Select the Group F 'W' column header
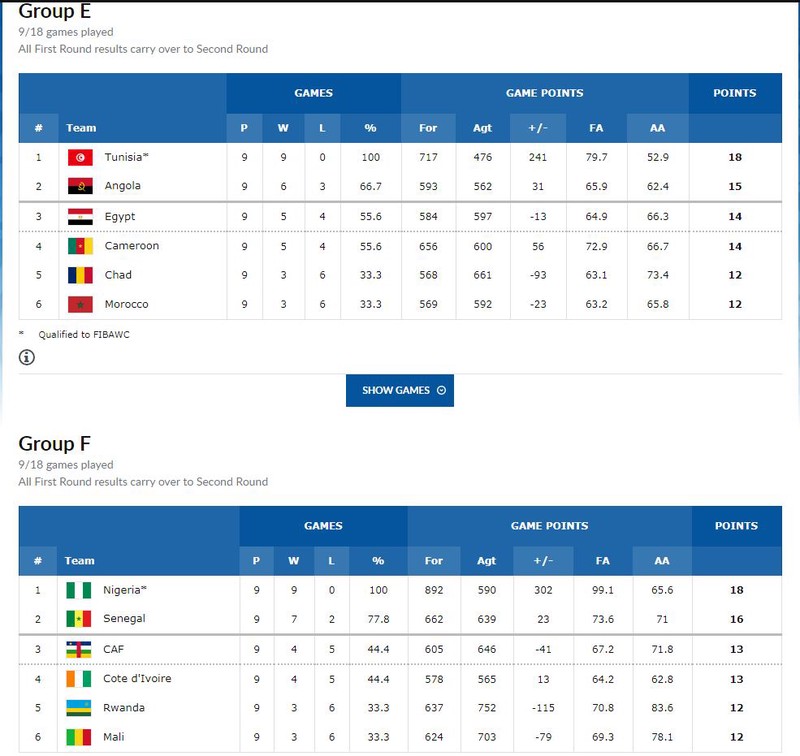This screenshot has height=756, width=800. 293,561
